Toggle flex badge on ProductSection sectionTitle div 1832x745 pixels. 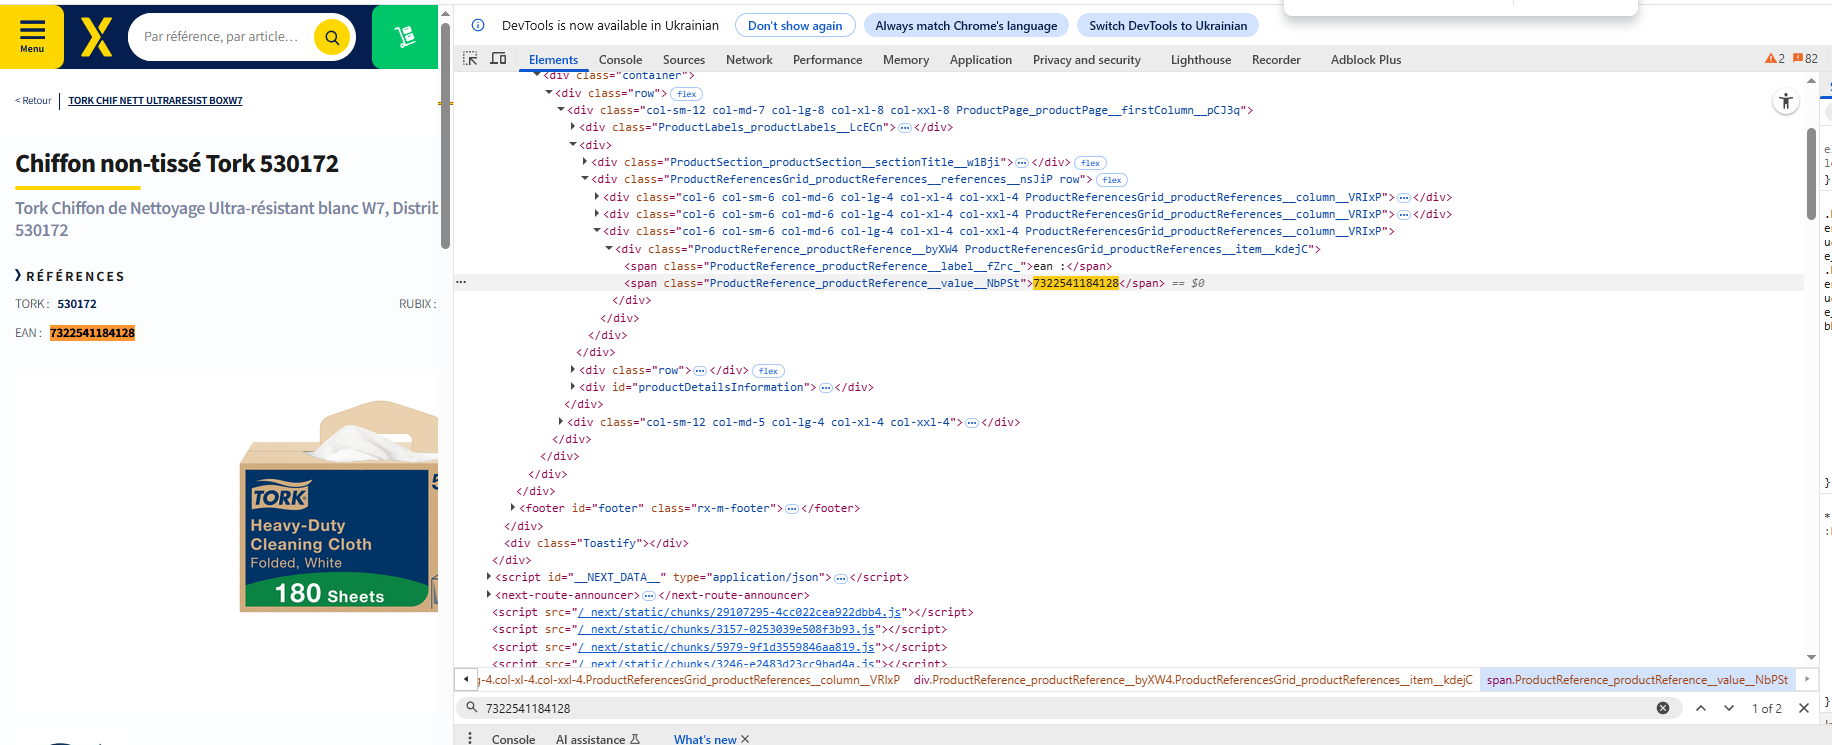[1090, 163]
